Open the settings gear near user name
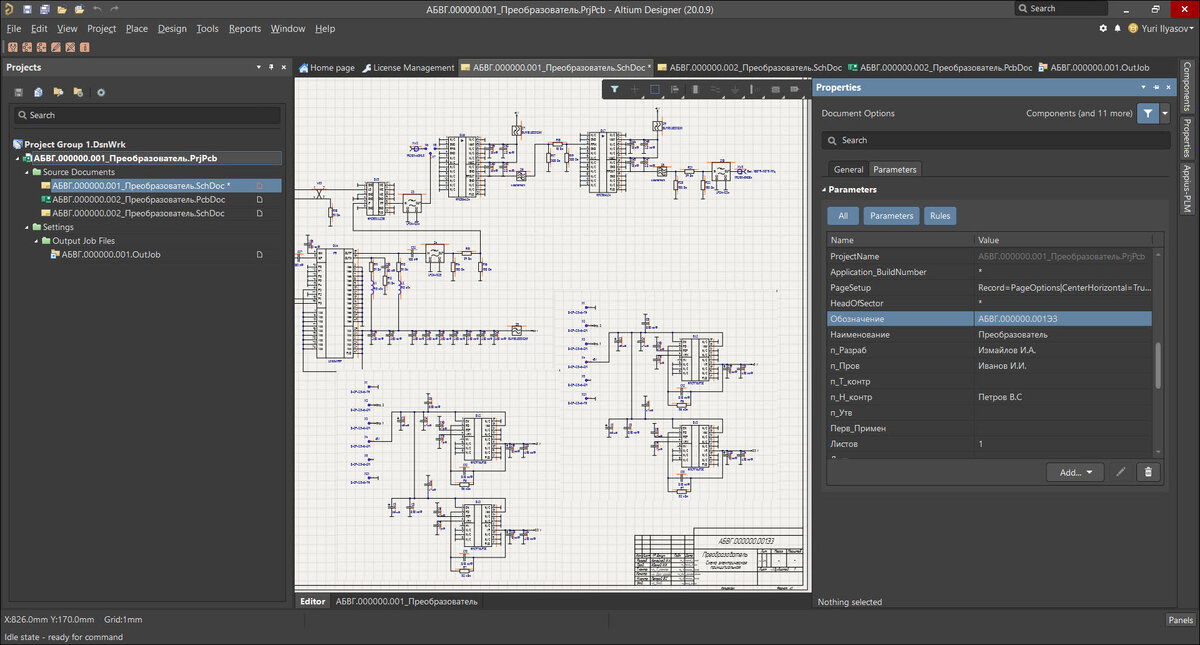Image resolution: width=1200 pixels, height=645 pixels. coord(1103,28)
